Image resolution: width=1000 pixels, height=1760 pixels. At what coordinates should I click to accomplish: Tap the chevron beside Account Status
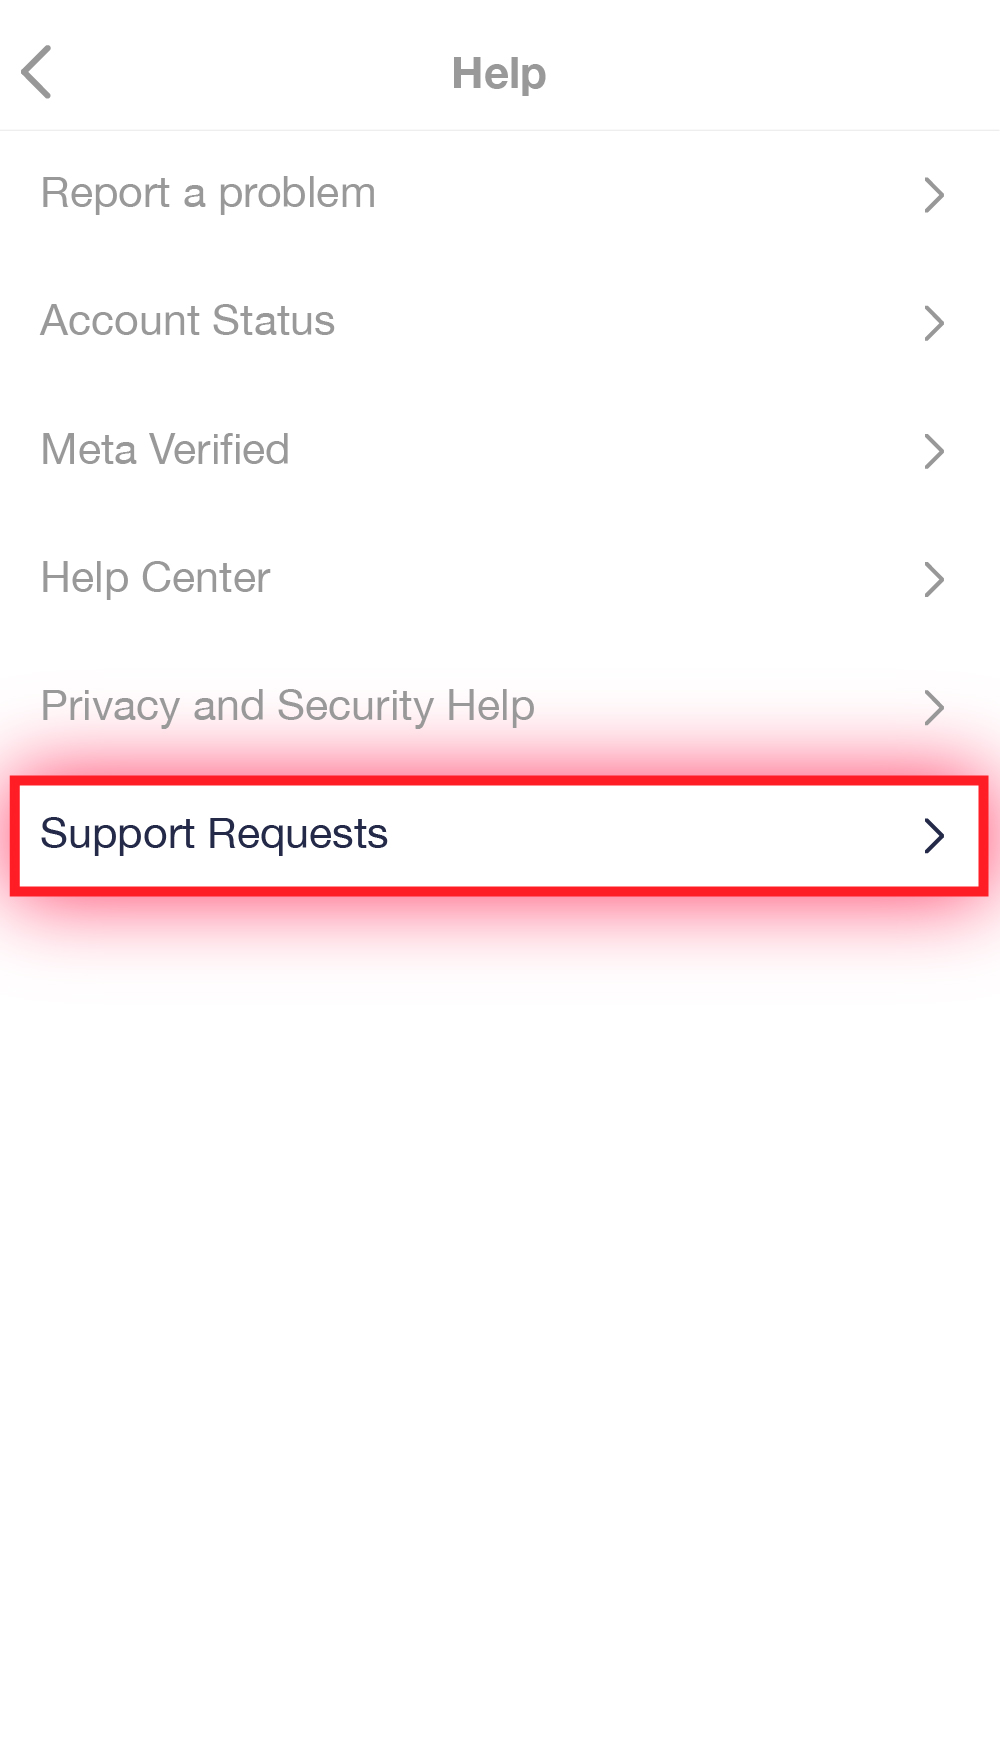pyautogui.click(x=934, y=323)
